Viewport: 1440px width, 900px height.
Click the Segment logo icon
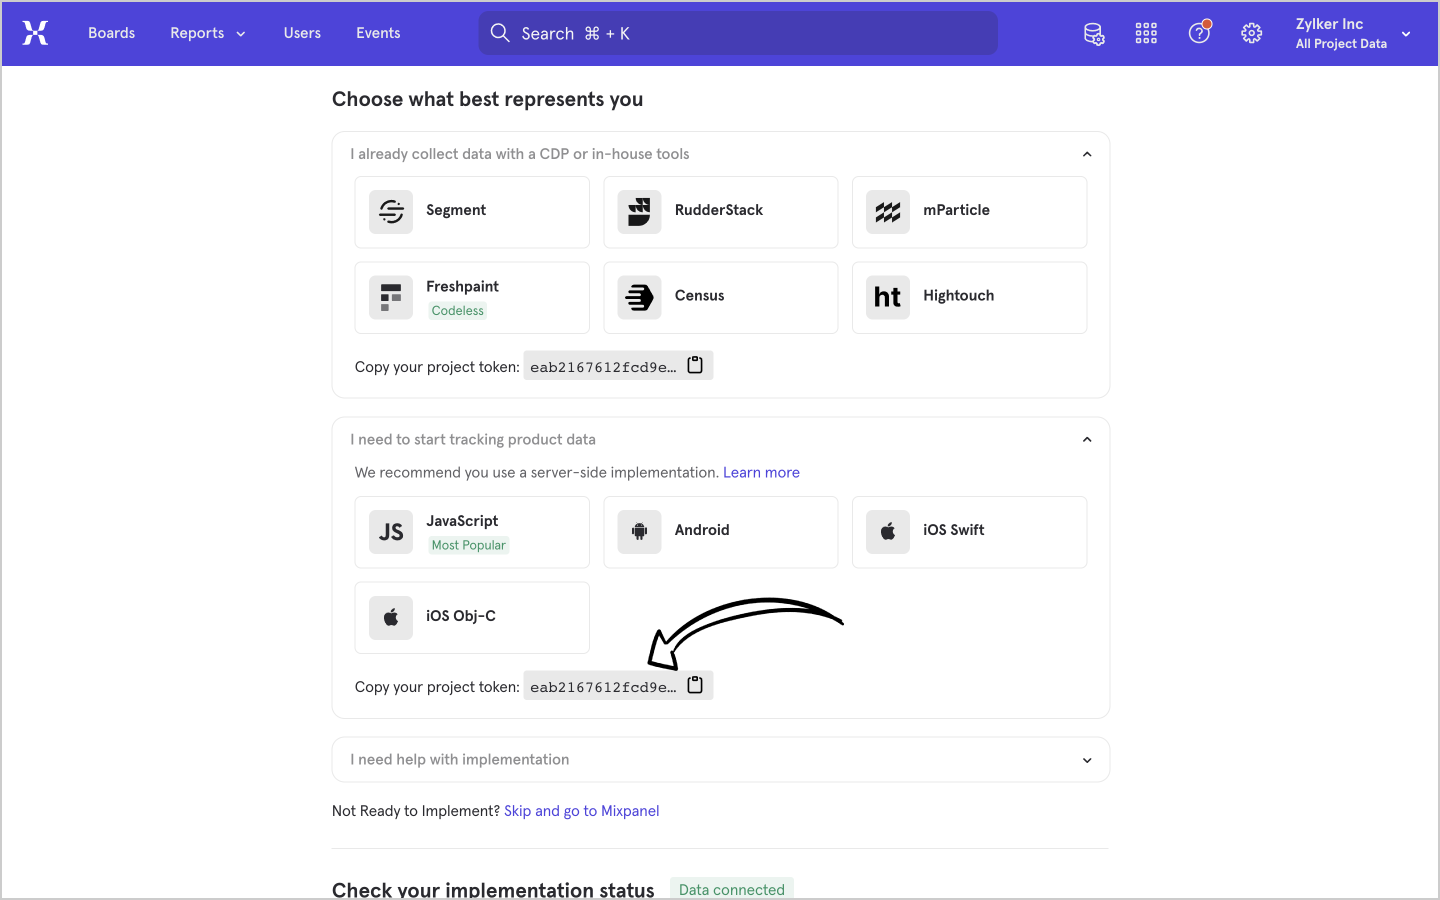coord(391,212)
